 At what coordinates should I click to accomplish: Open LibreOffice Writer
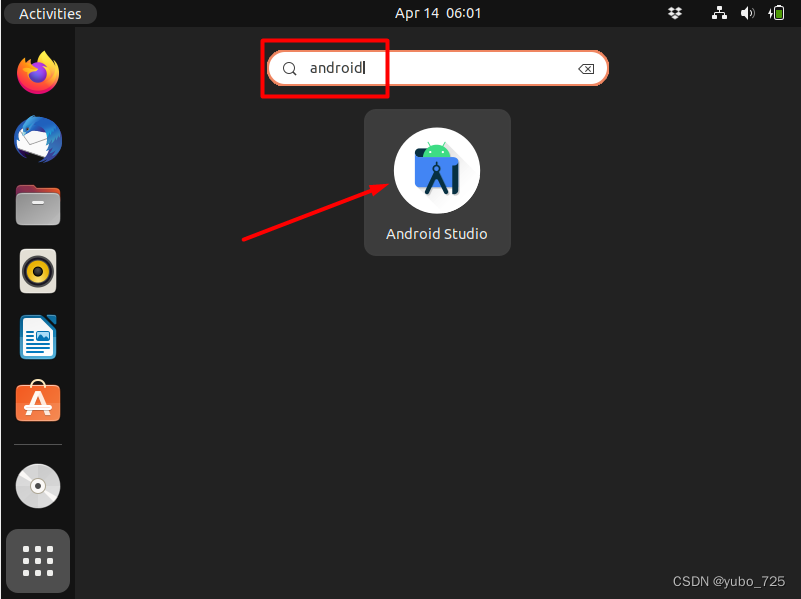pyautogui.click(x=37, y=337)
